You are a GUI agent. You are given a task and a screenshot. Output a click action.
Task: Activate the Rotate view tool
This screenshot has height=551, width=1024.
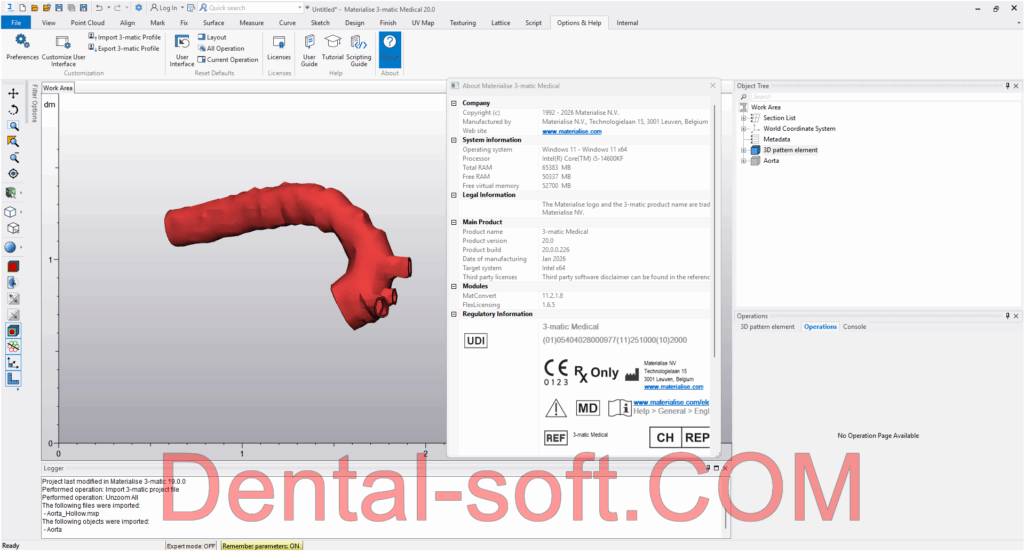[x=13, y=109]
